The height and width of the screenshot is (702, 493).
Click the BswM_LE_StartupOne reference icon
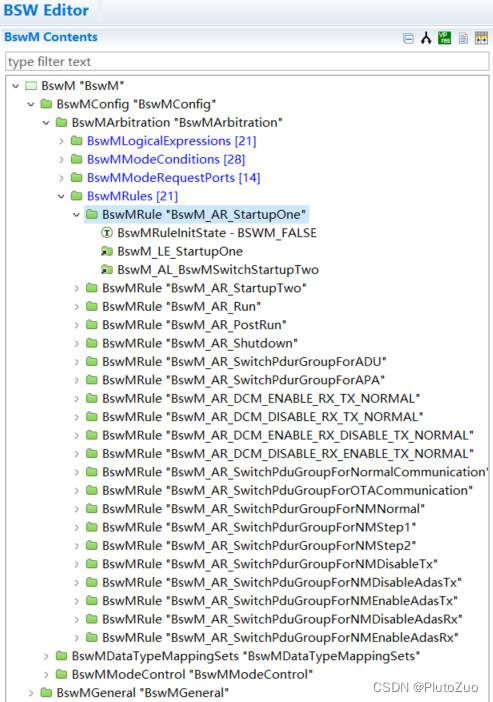click(x=107, y=251)
